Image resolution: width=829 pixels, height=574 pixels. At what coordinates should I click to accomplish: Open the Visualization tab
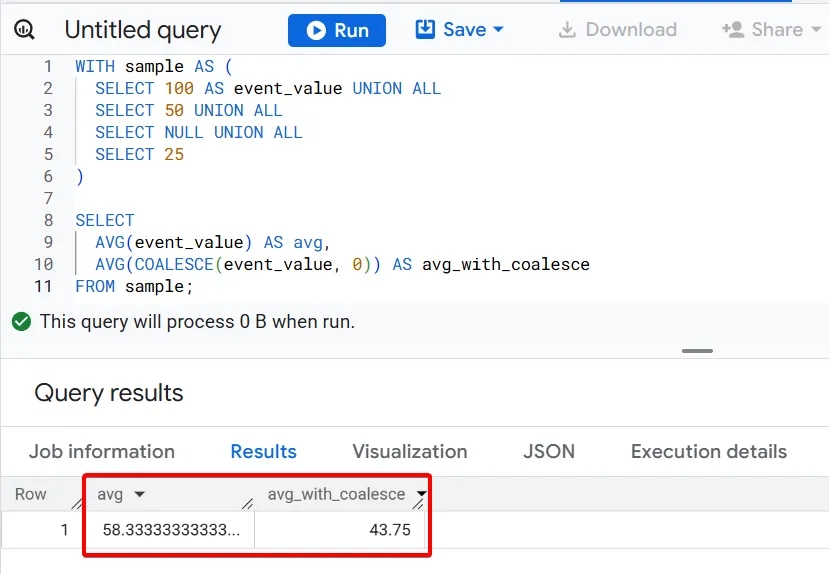[x=410, y=451]
